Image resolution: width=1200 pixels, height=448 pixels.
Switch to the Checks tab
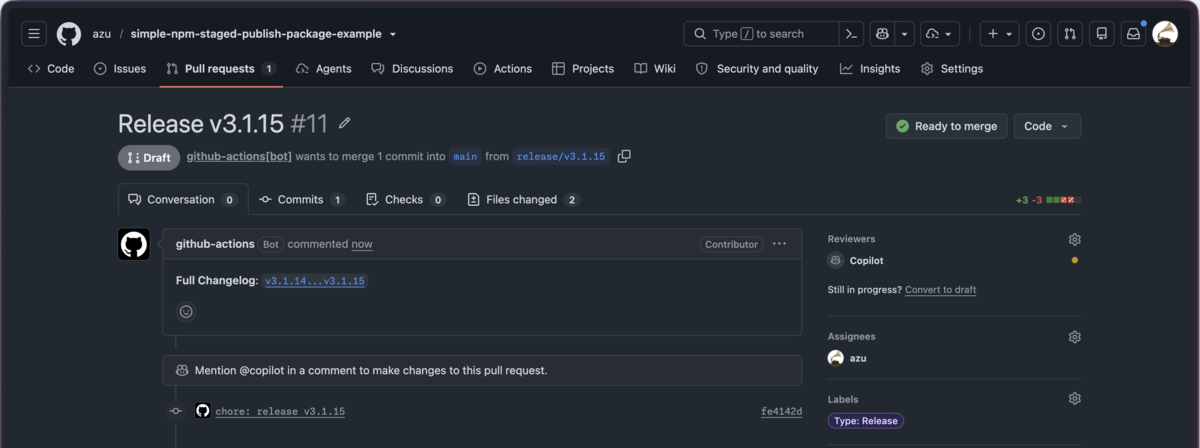(406, 200)
